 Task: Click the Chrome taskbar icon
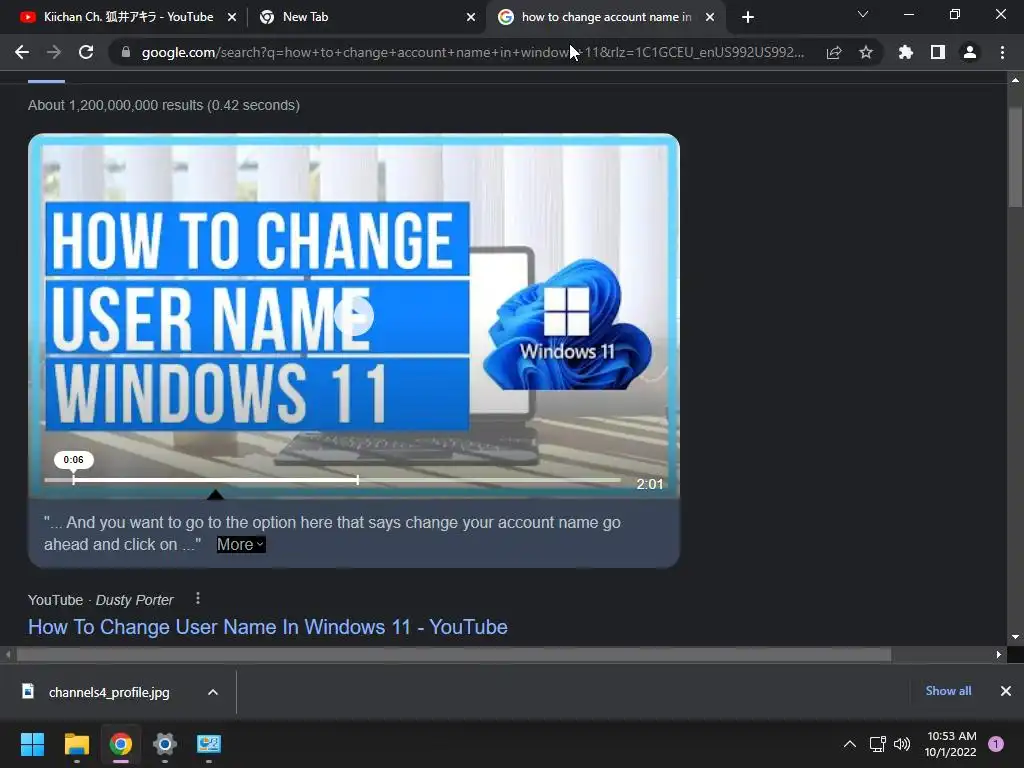[120, 744]
